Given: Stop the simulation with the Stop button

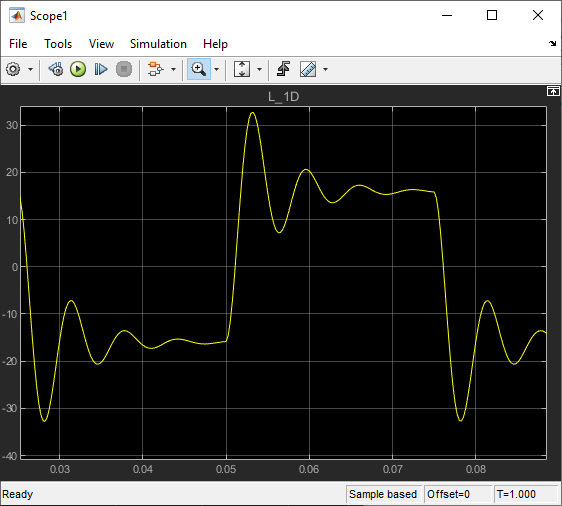Looking at the screenshot, I should 124,69.
